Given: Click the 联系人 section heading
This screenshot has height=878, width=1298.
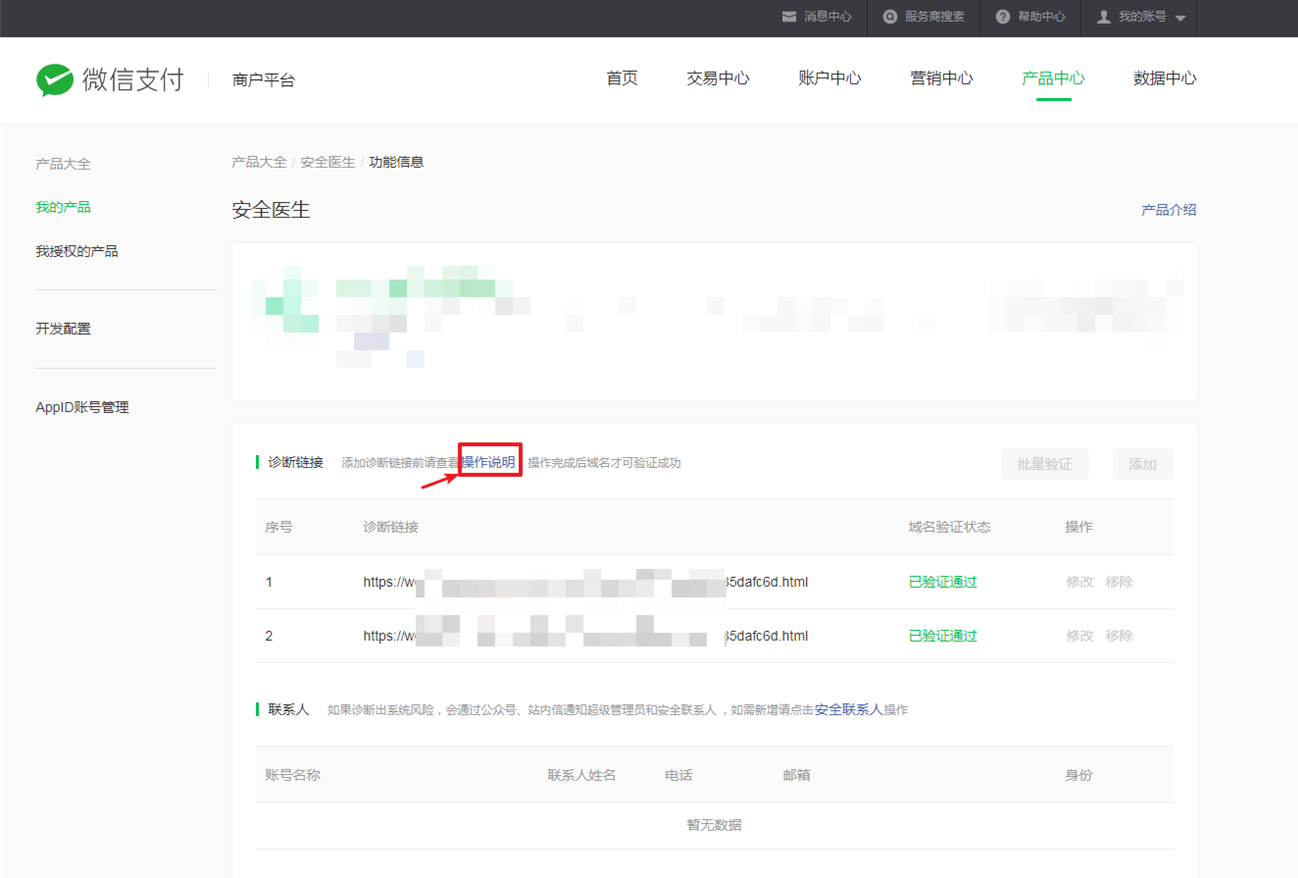Looking at the screenshot, I should tap(289, 709).
